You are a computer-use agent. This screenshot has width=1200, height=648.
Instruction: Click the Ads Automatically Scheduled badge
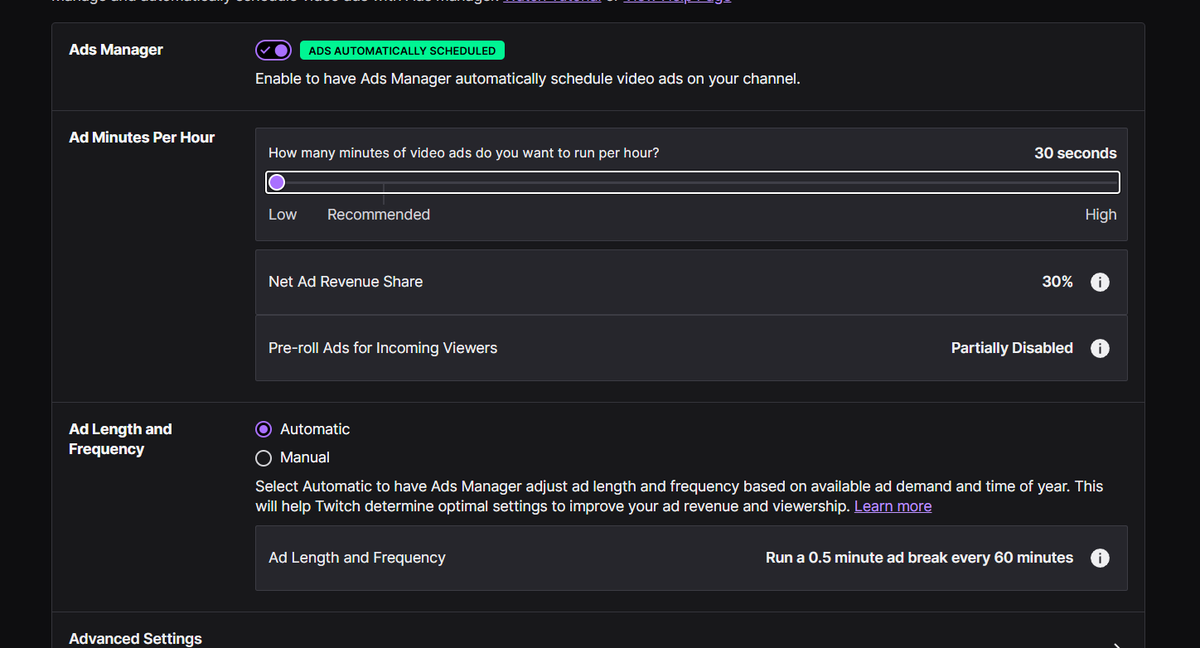tap(402, 50)
